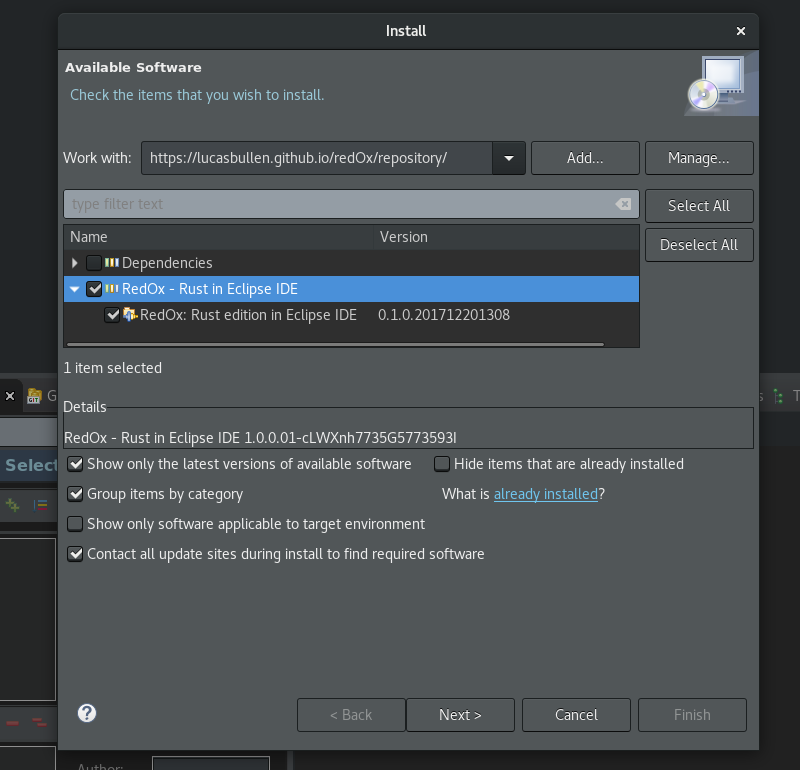The height and width of the screenshot is (770, 800).
Task: Click the green plus icon in background toolbar
Action: pos(12,506)
